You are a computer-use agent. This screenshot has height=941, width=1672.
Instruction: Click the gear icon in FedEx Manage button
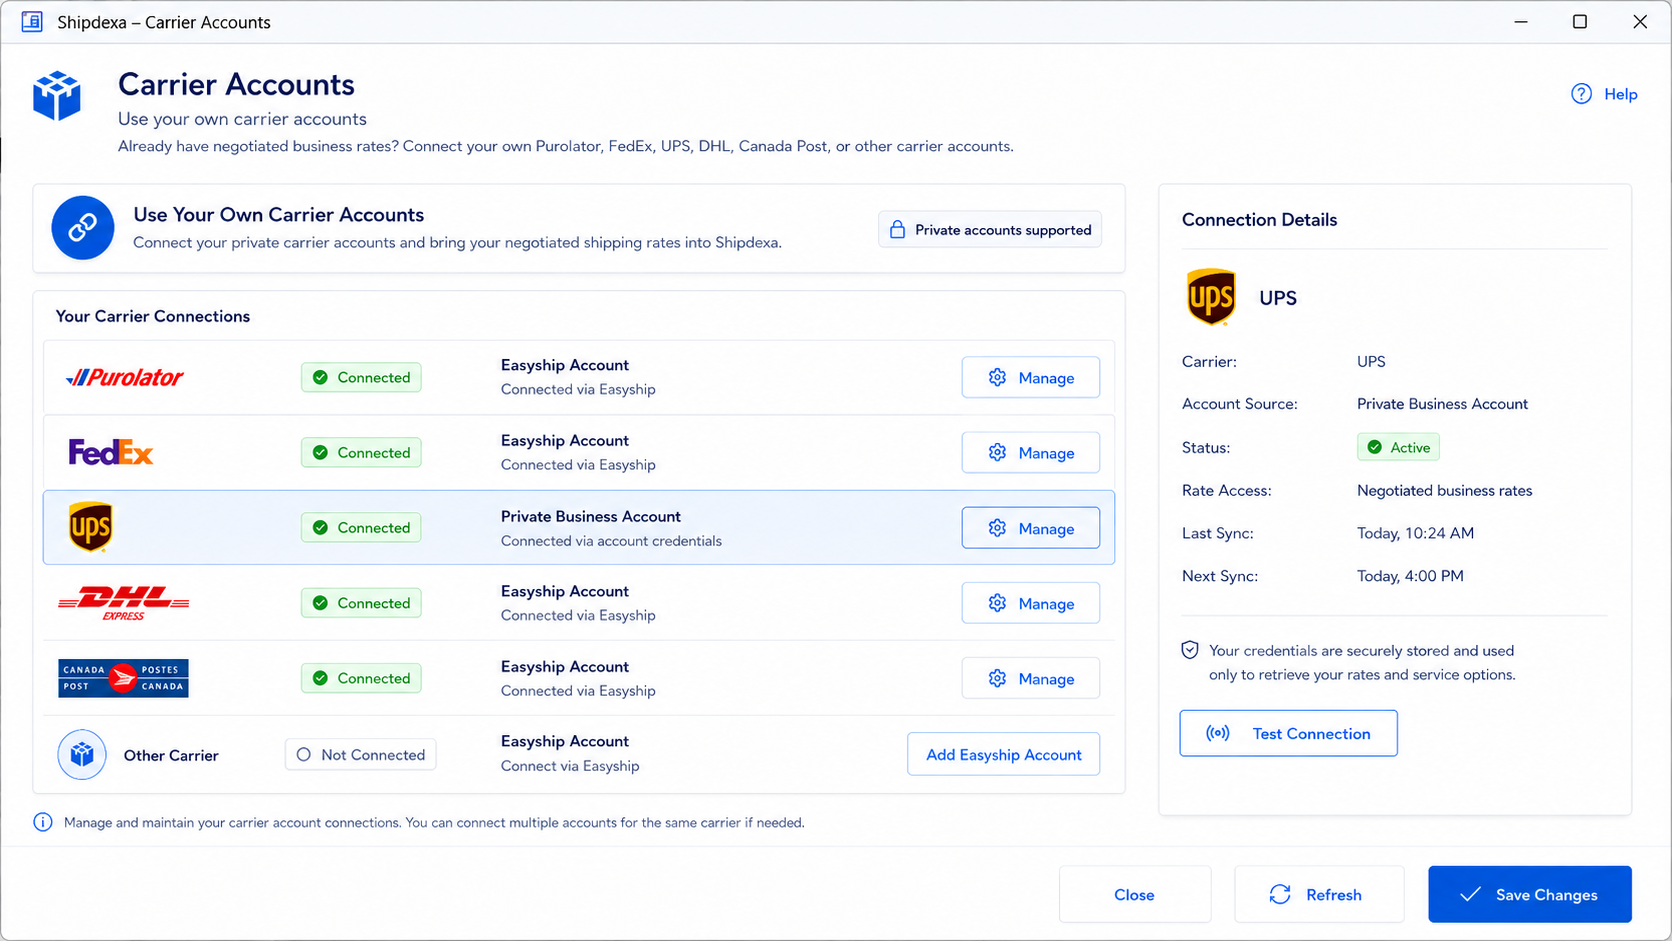(997, 453)
